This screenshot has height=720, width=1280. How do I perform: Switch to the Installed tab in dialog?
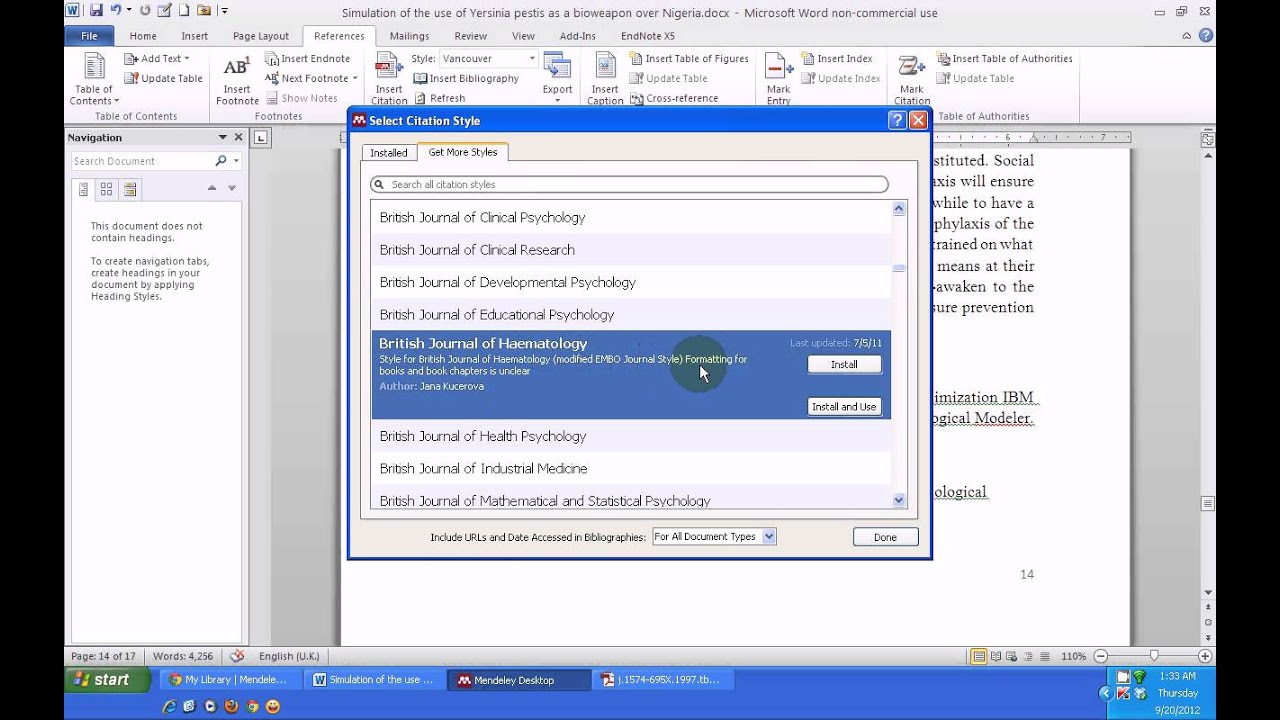point(389,153)
